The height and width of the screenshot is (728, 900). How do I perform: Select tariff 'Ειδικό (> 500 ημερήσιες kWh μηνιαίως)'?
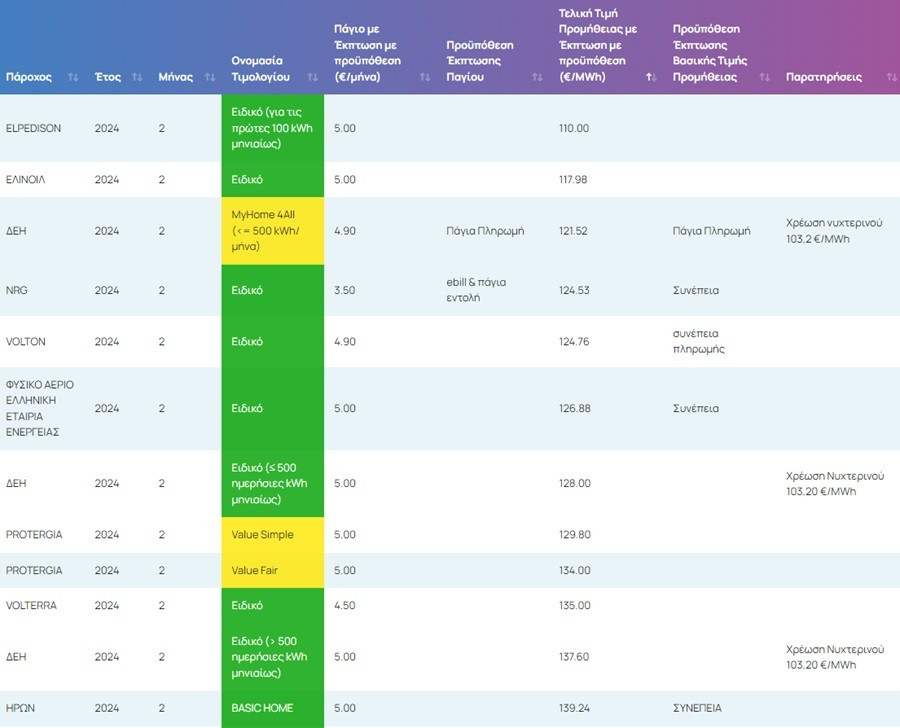[273, 657]
